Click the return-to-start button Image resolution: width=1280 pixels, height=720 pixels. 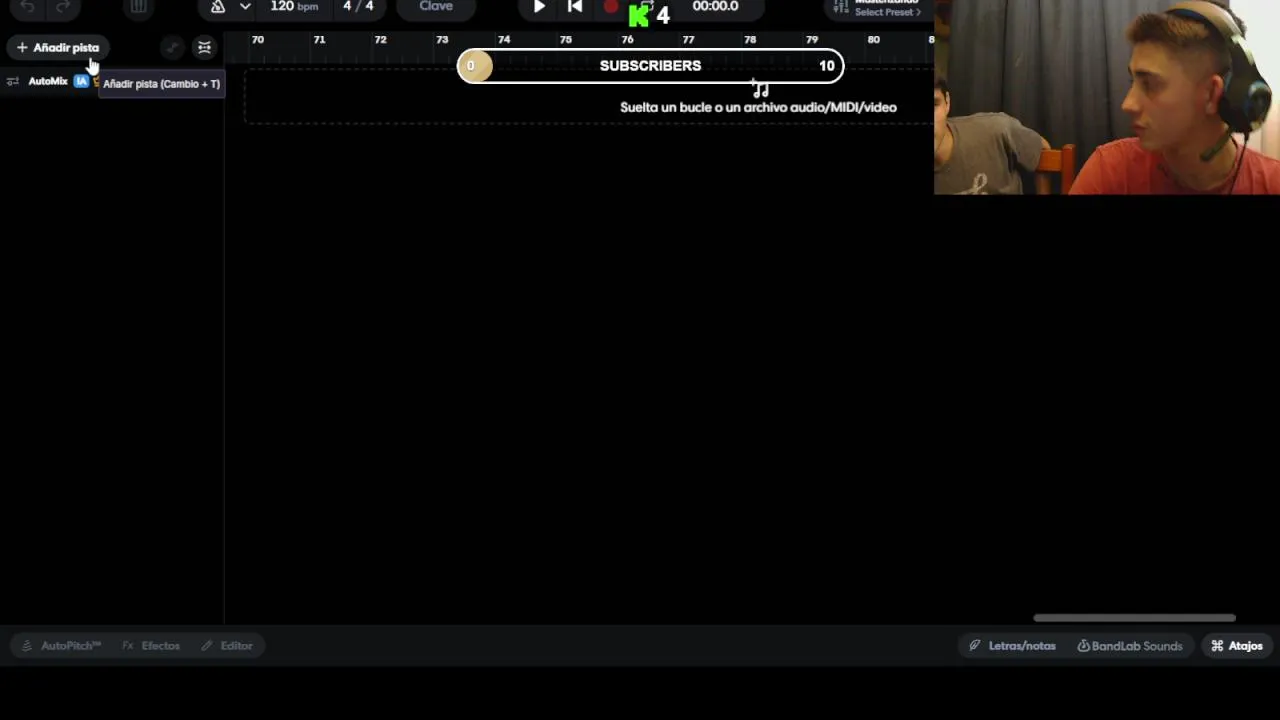pyautogui.click(x=575, y=7)
